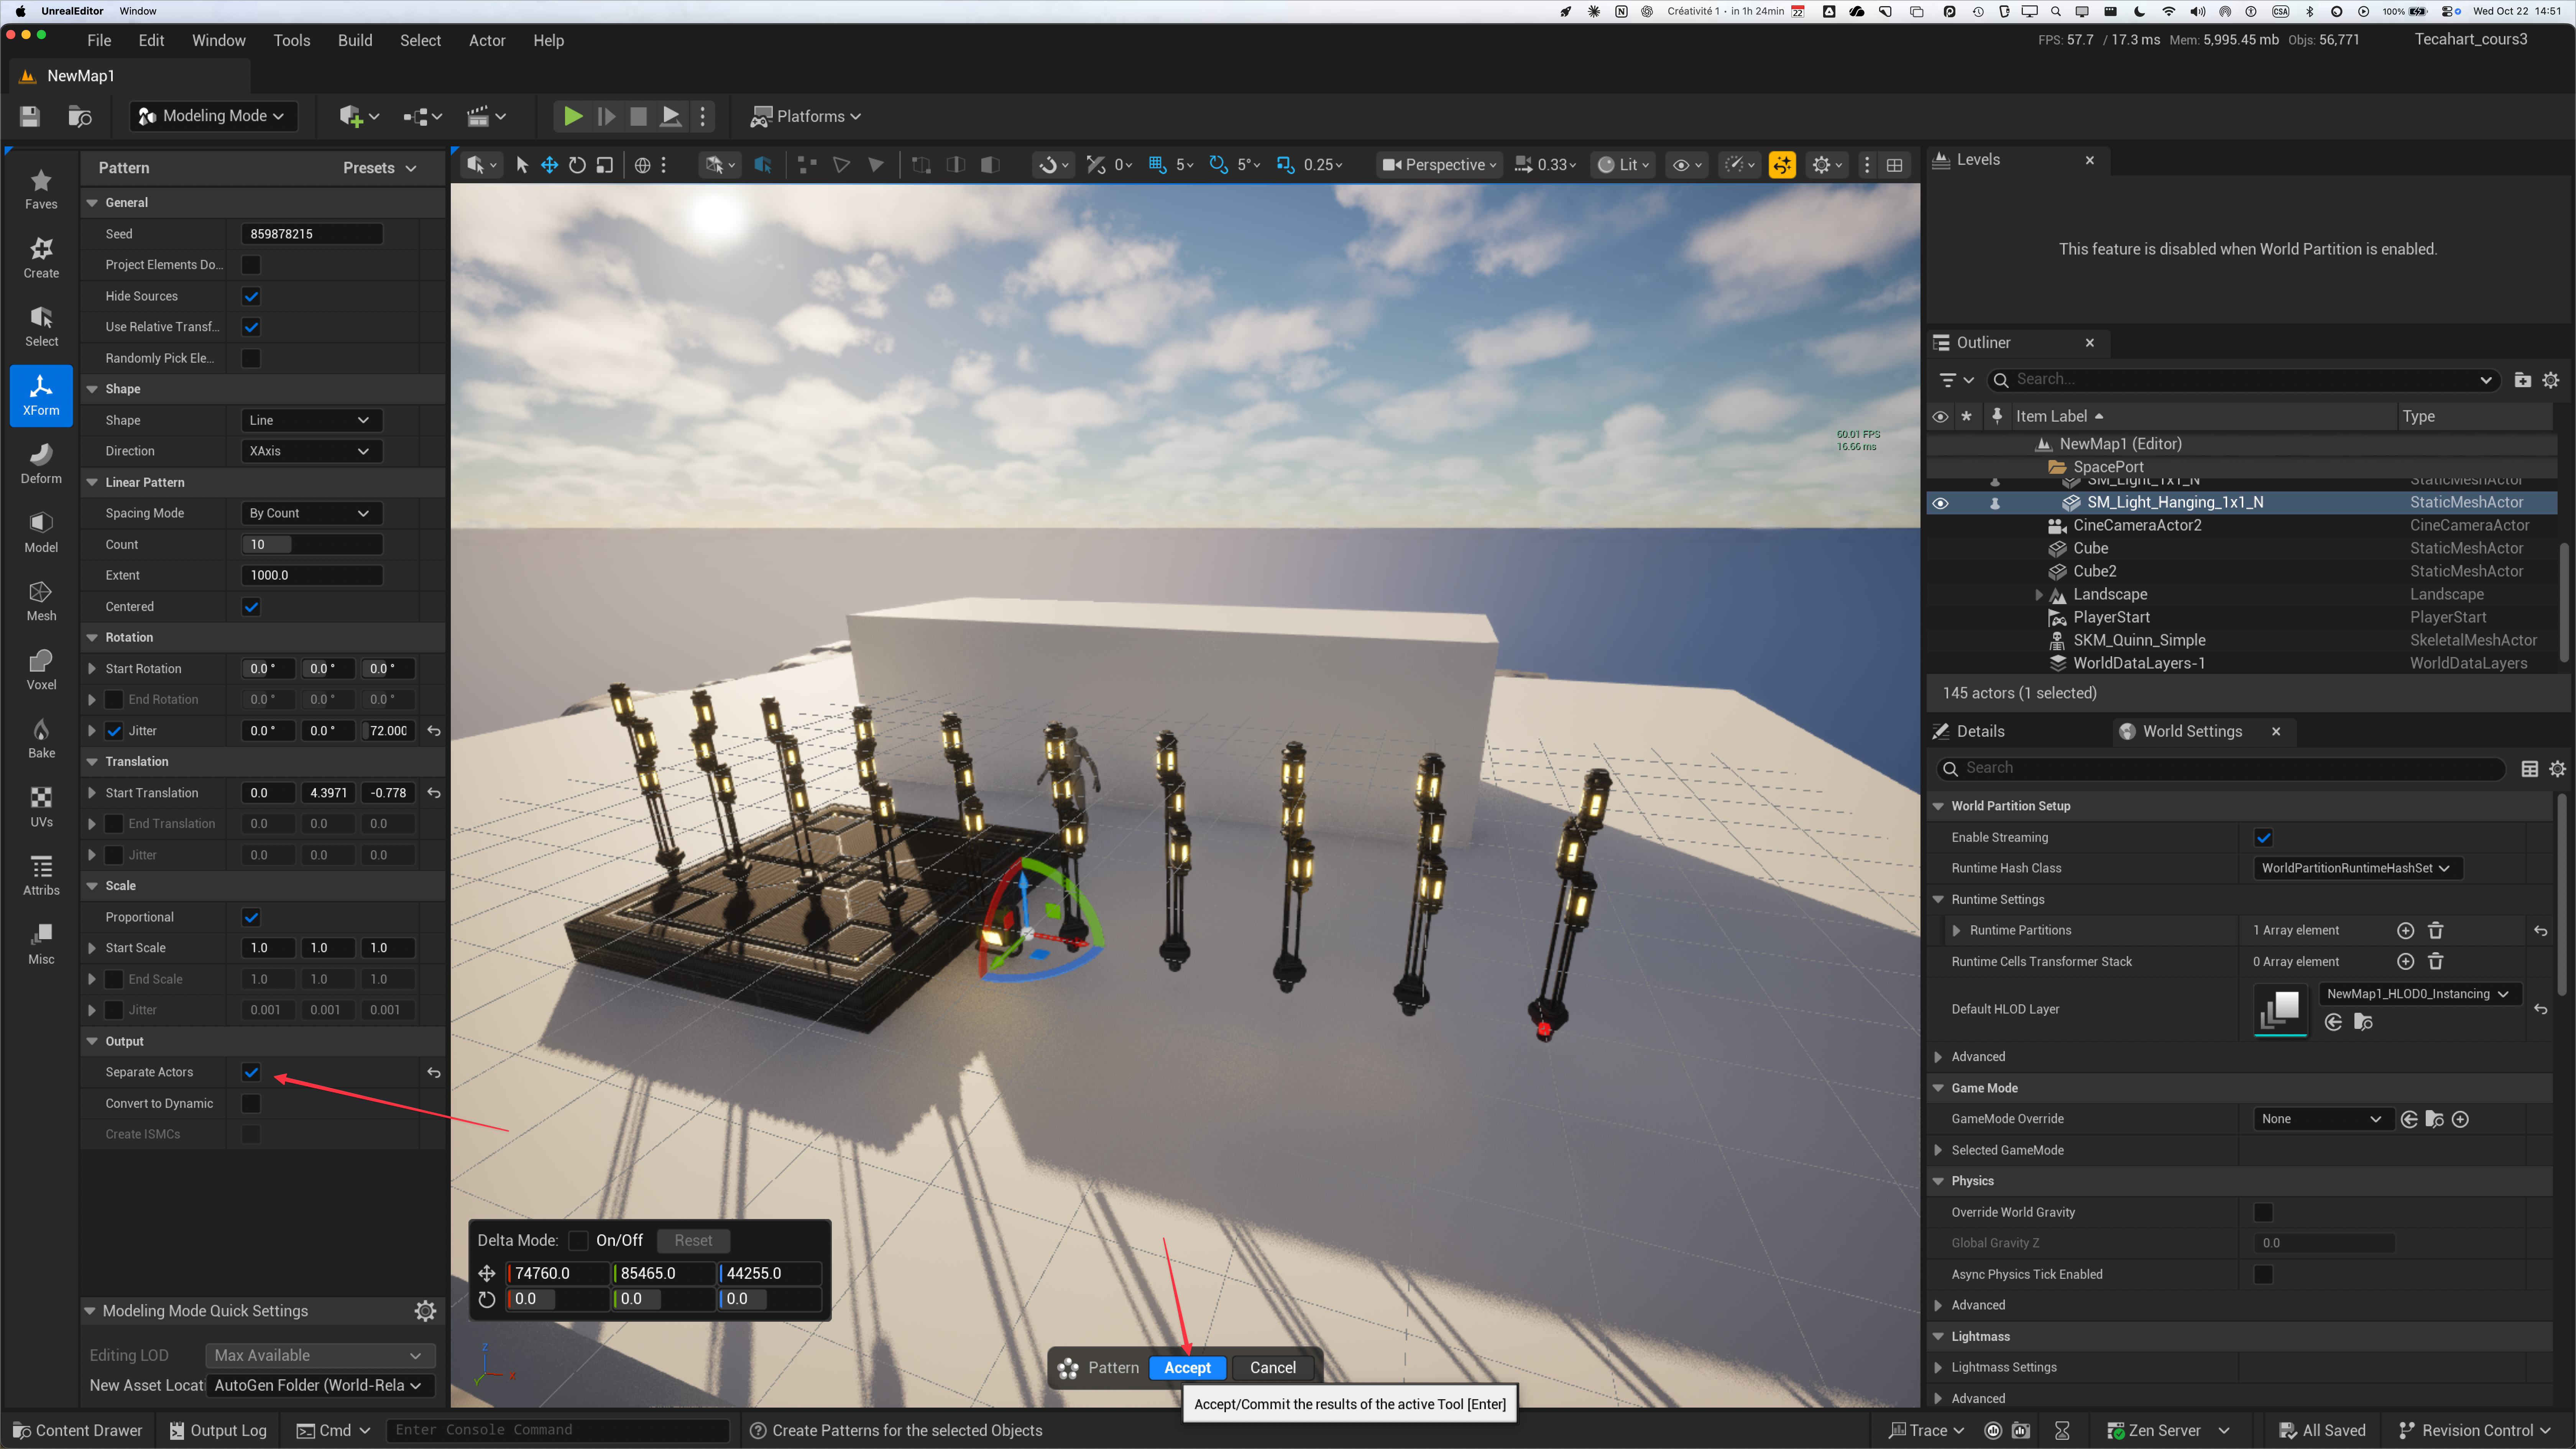Toggle Proportional scale checkbox
The image size is (2576, 1449).
[251, 917]
